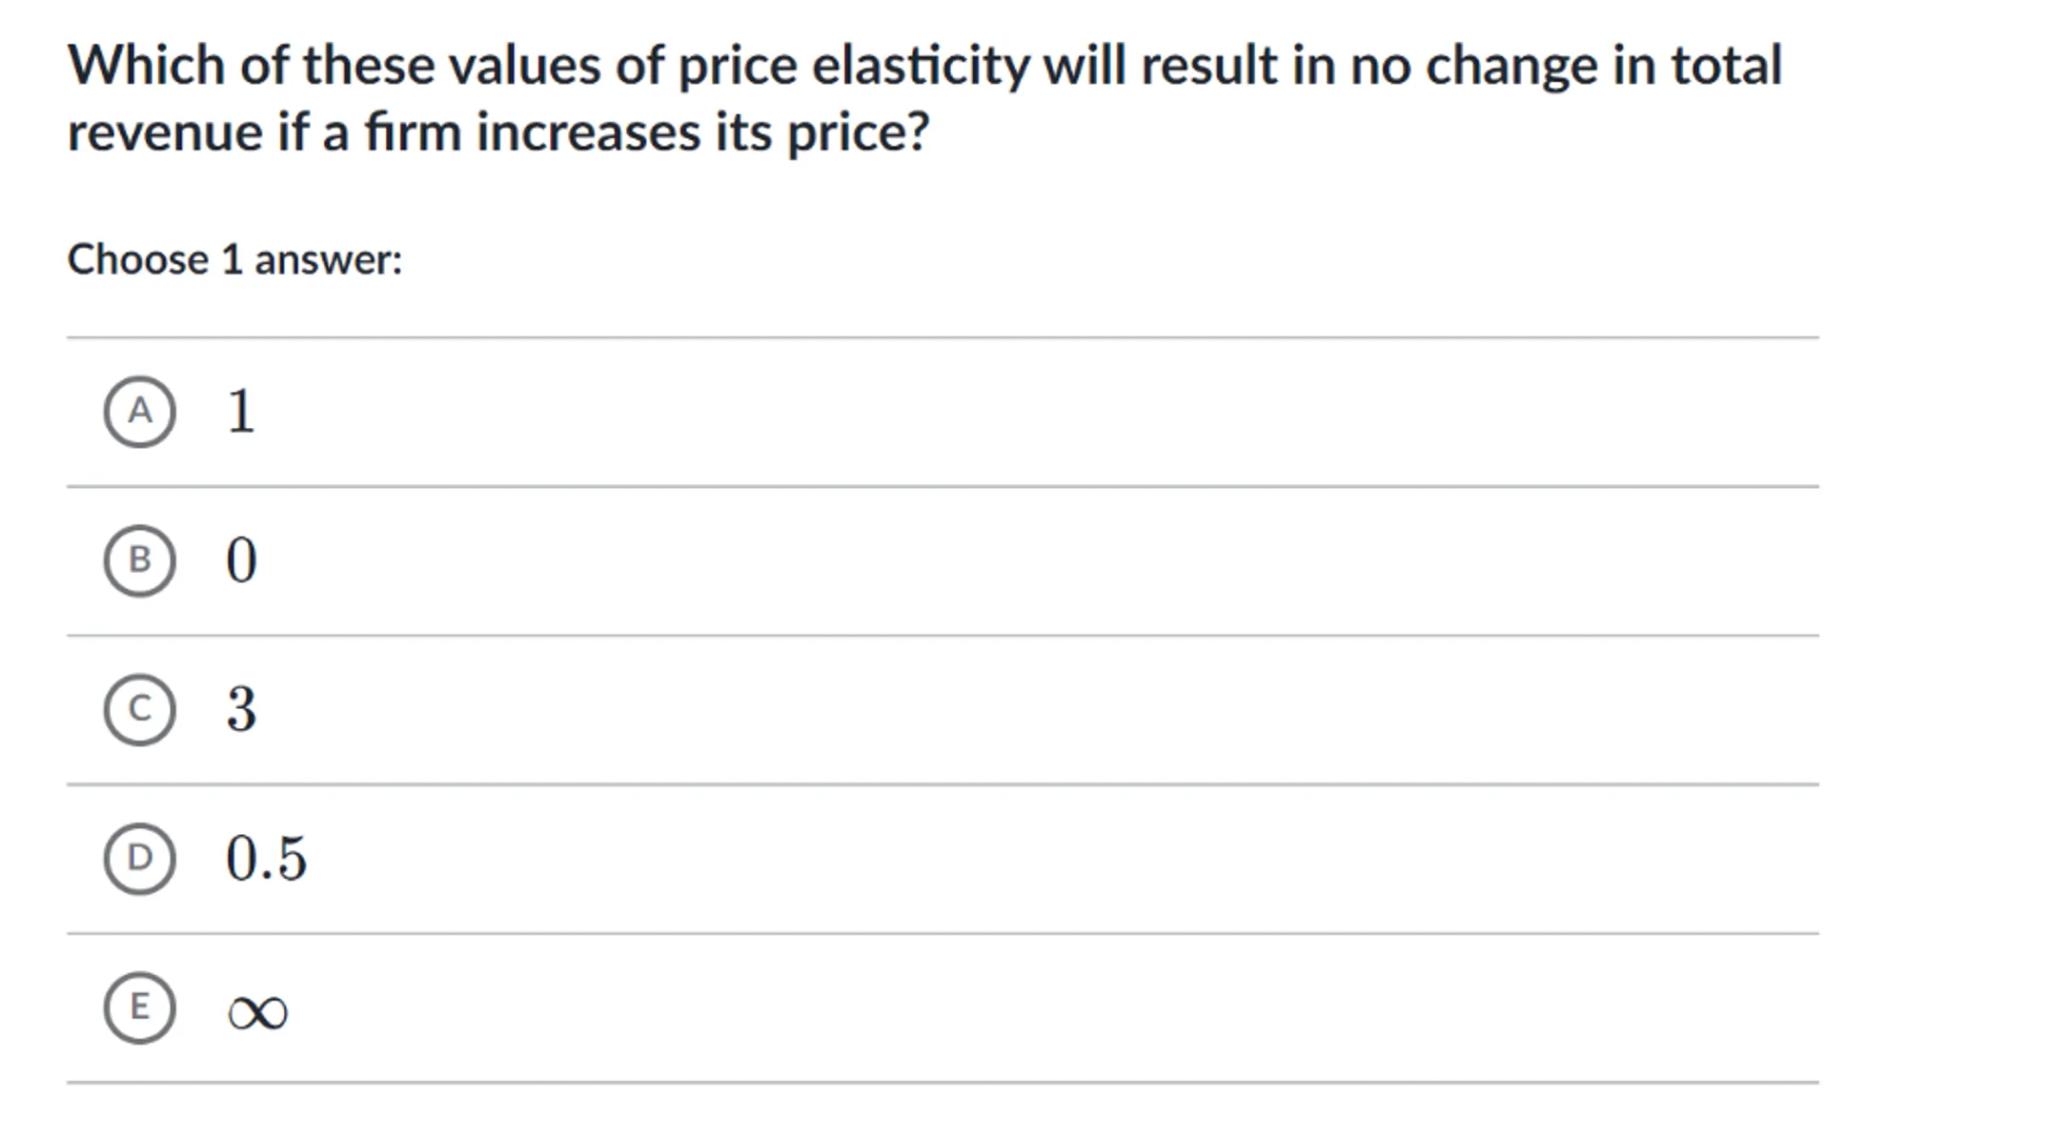Screen dimensions: 2048x1138
Task: Click blank space in answer row A
Action: coord(1000,412)
